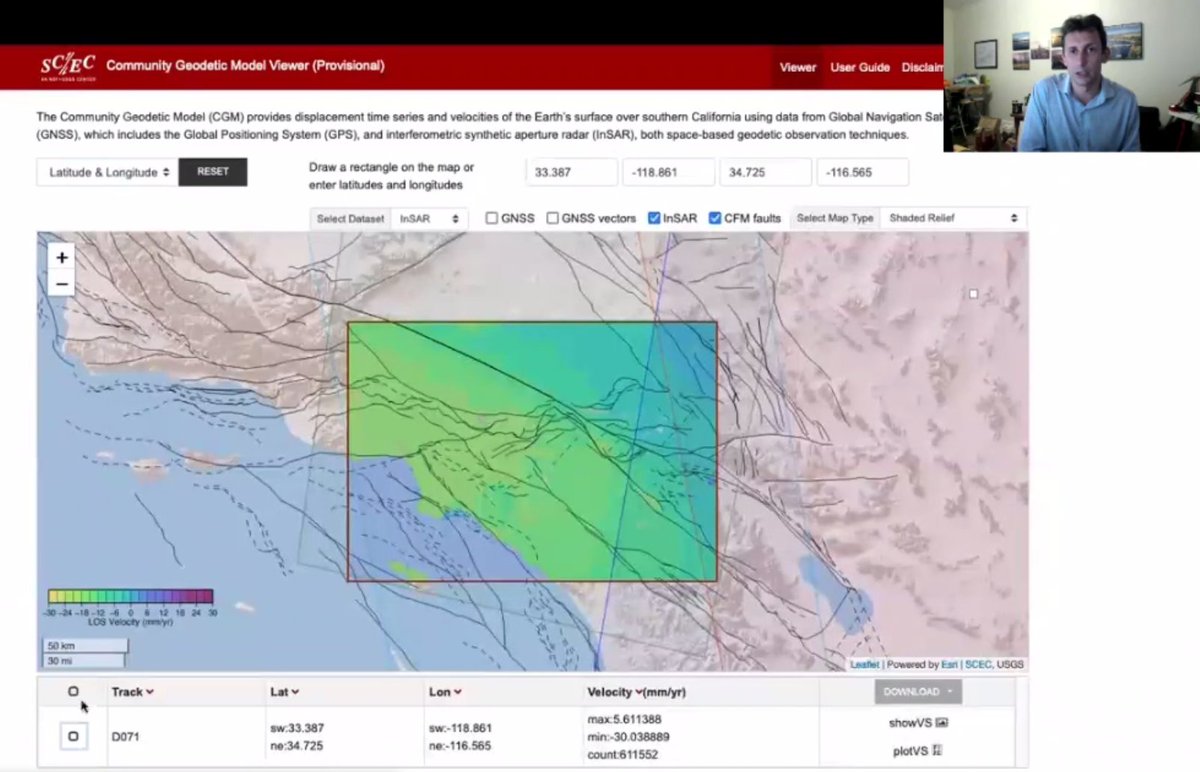Click the presenter video thumbnail
The height and width of the screenshot is (772, 1200).
tap(1072, 76)
